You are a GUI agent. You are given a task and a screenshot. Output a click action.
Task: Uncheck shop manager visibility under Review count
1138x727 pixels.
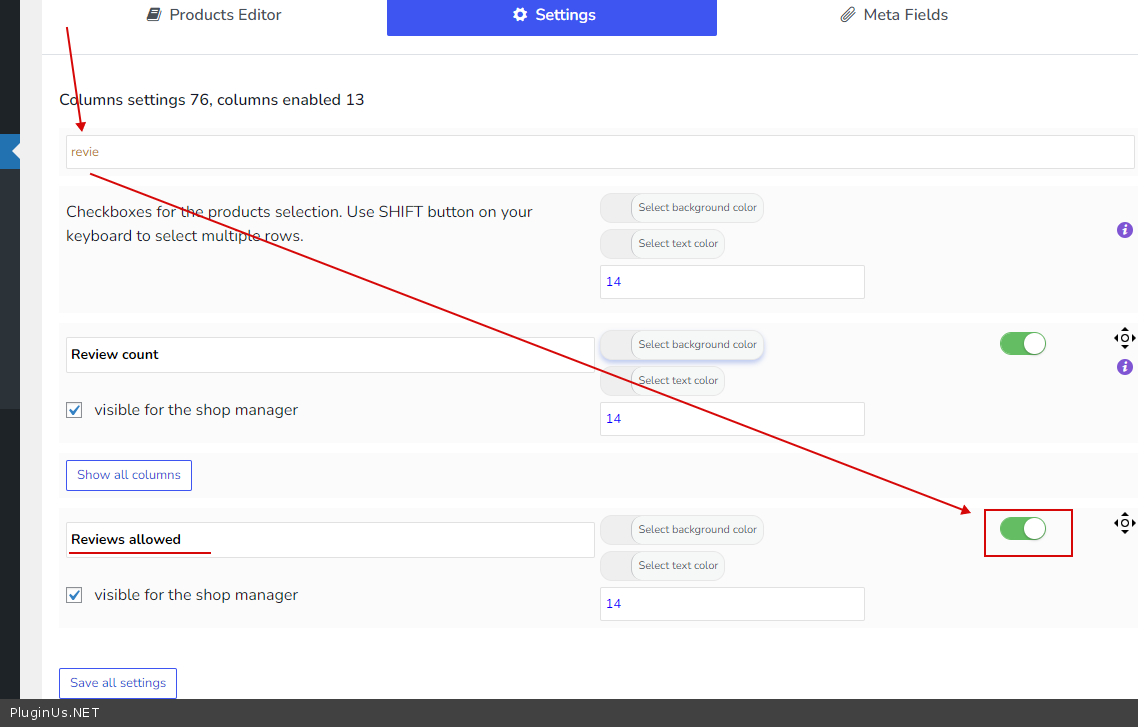(74, 410)
